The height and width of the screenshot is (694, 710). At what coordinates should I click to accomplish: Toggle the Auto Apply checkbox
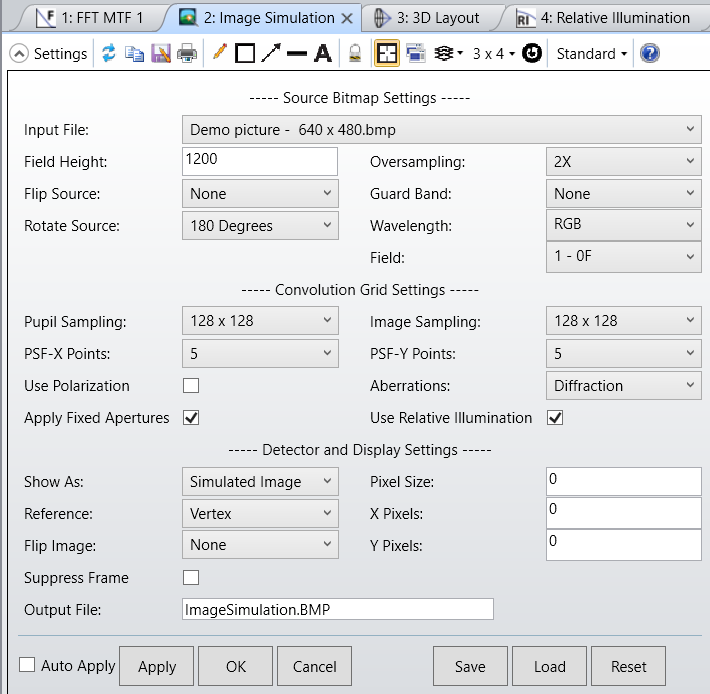[x=27, y=665]
